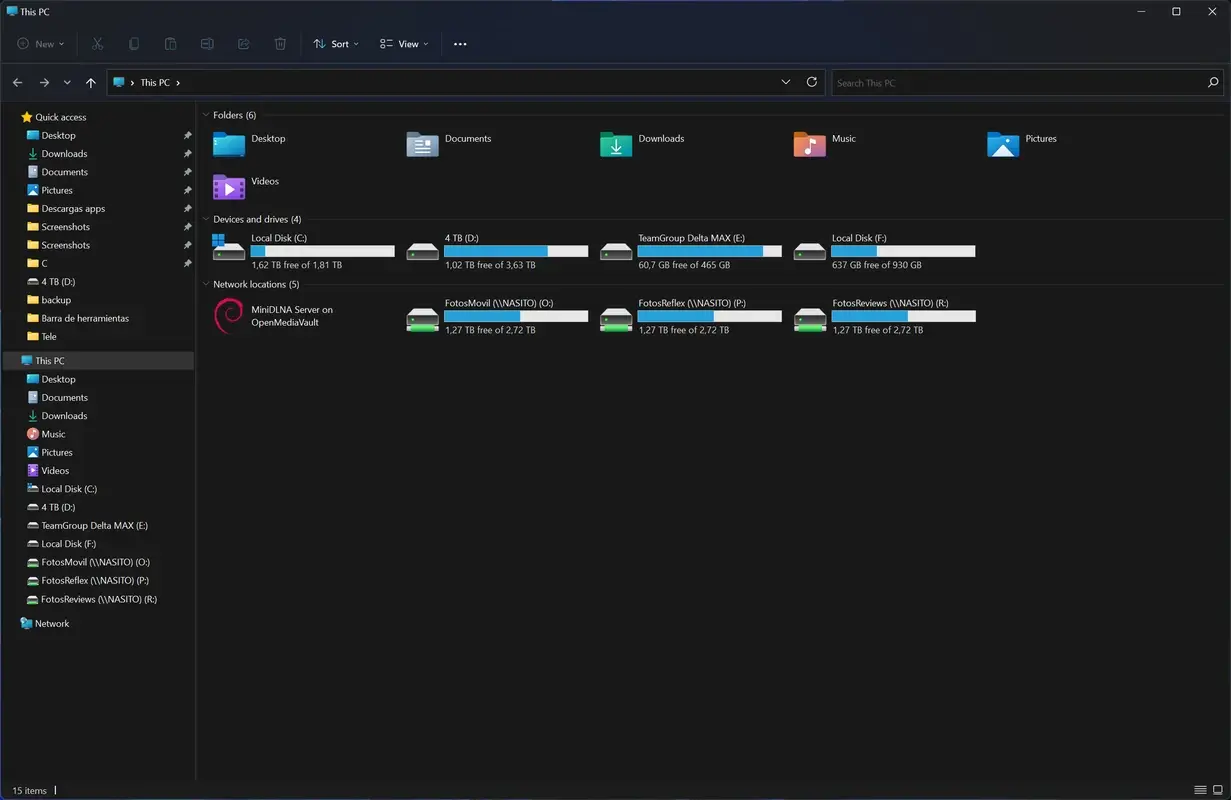Screen dimensions: 1231x800
Task: Click the Up one level arrow button
Action: click(x=90, y=82)
